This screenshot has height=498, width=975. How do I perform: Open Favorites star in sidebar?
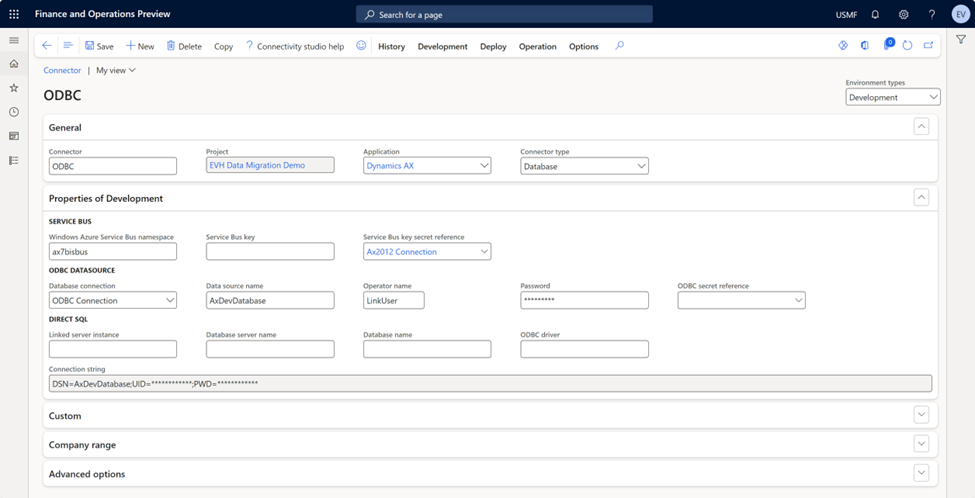14,88
